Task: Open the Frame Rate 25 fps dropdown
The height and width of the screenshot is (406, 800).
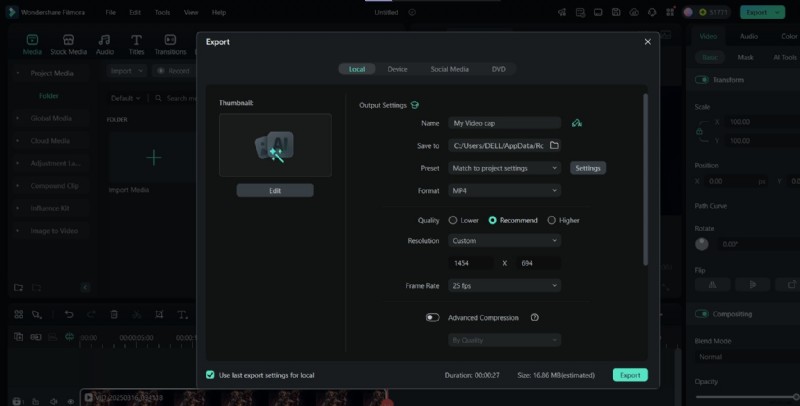Action: coord(504,285)
